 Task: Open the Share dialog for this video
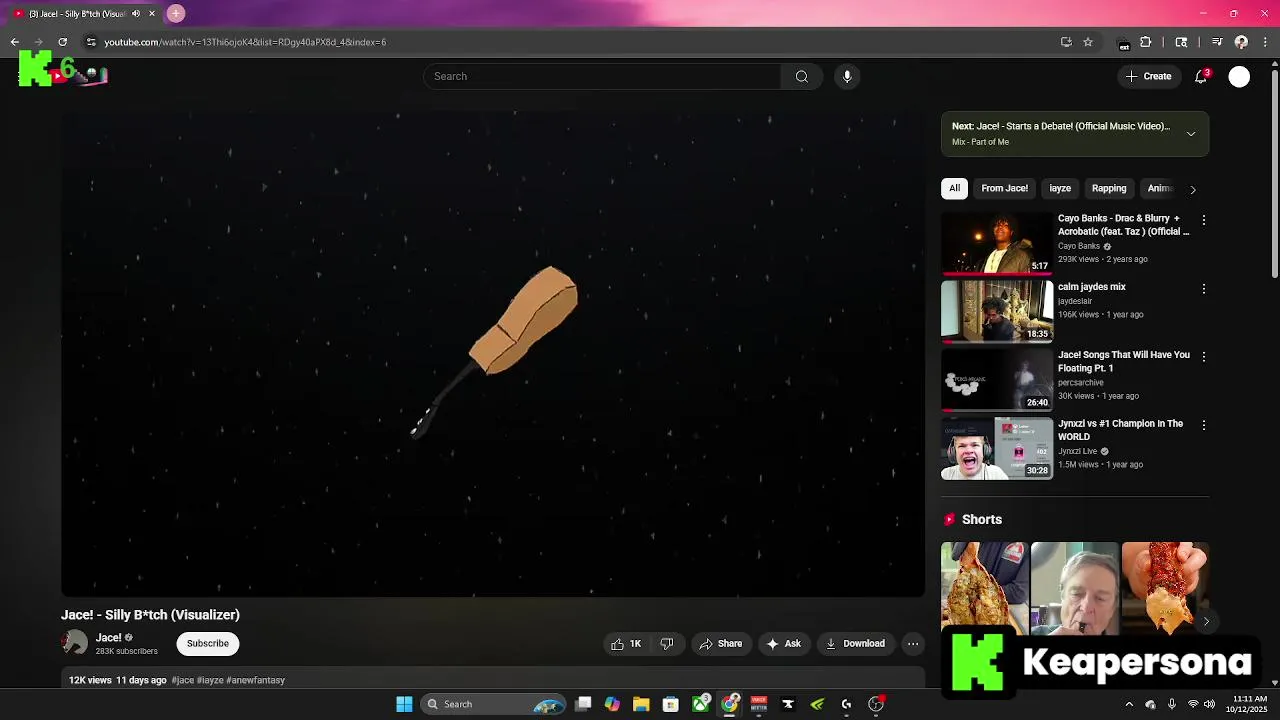click(720, 644)
